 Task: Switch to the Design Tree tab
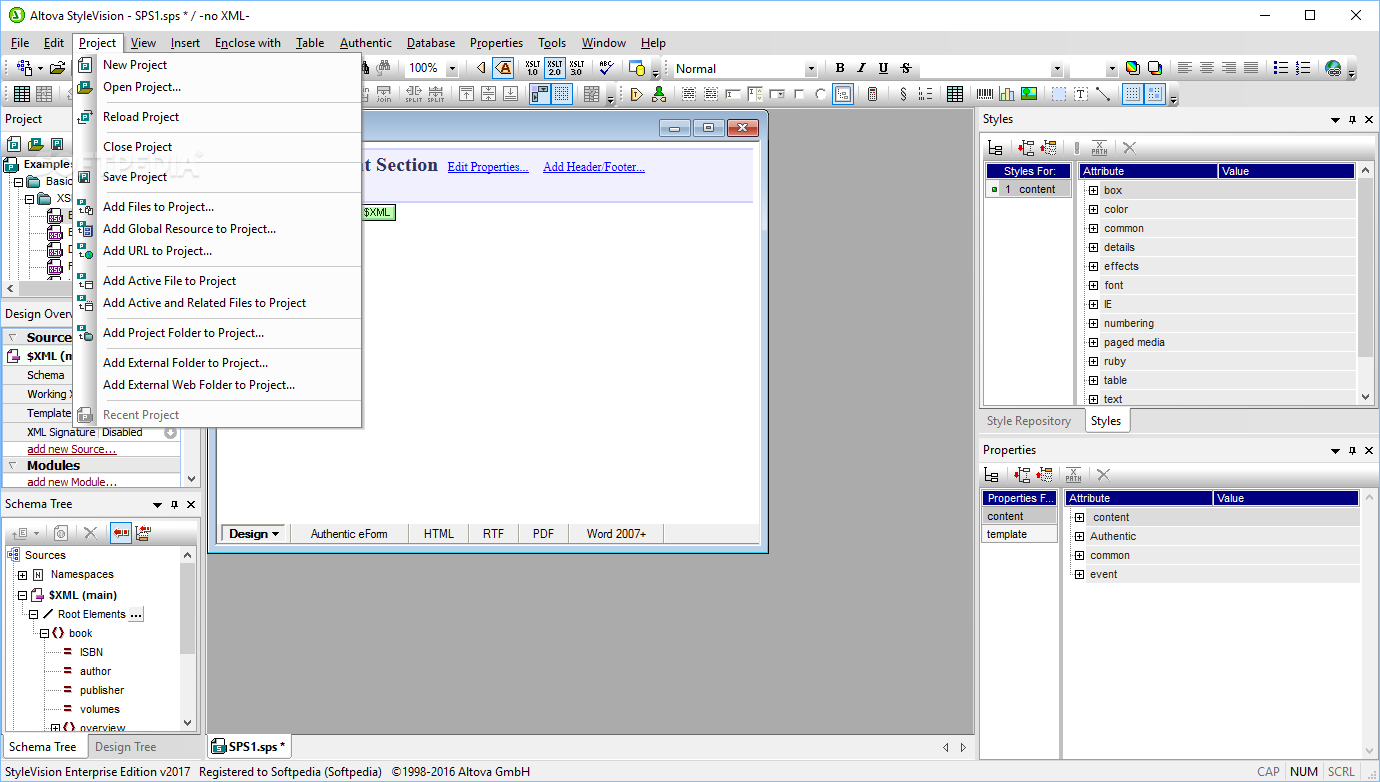coord(125,747)
